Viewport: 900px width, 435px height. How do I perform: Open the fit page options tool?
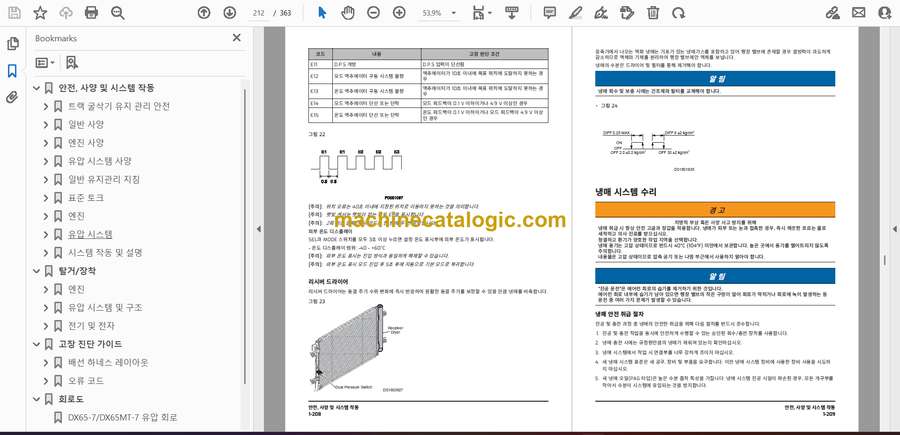tap(481, 13)
